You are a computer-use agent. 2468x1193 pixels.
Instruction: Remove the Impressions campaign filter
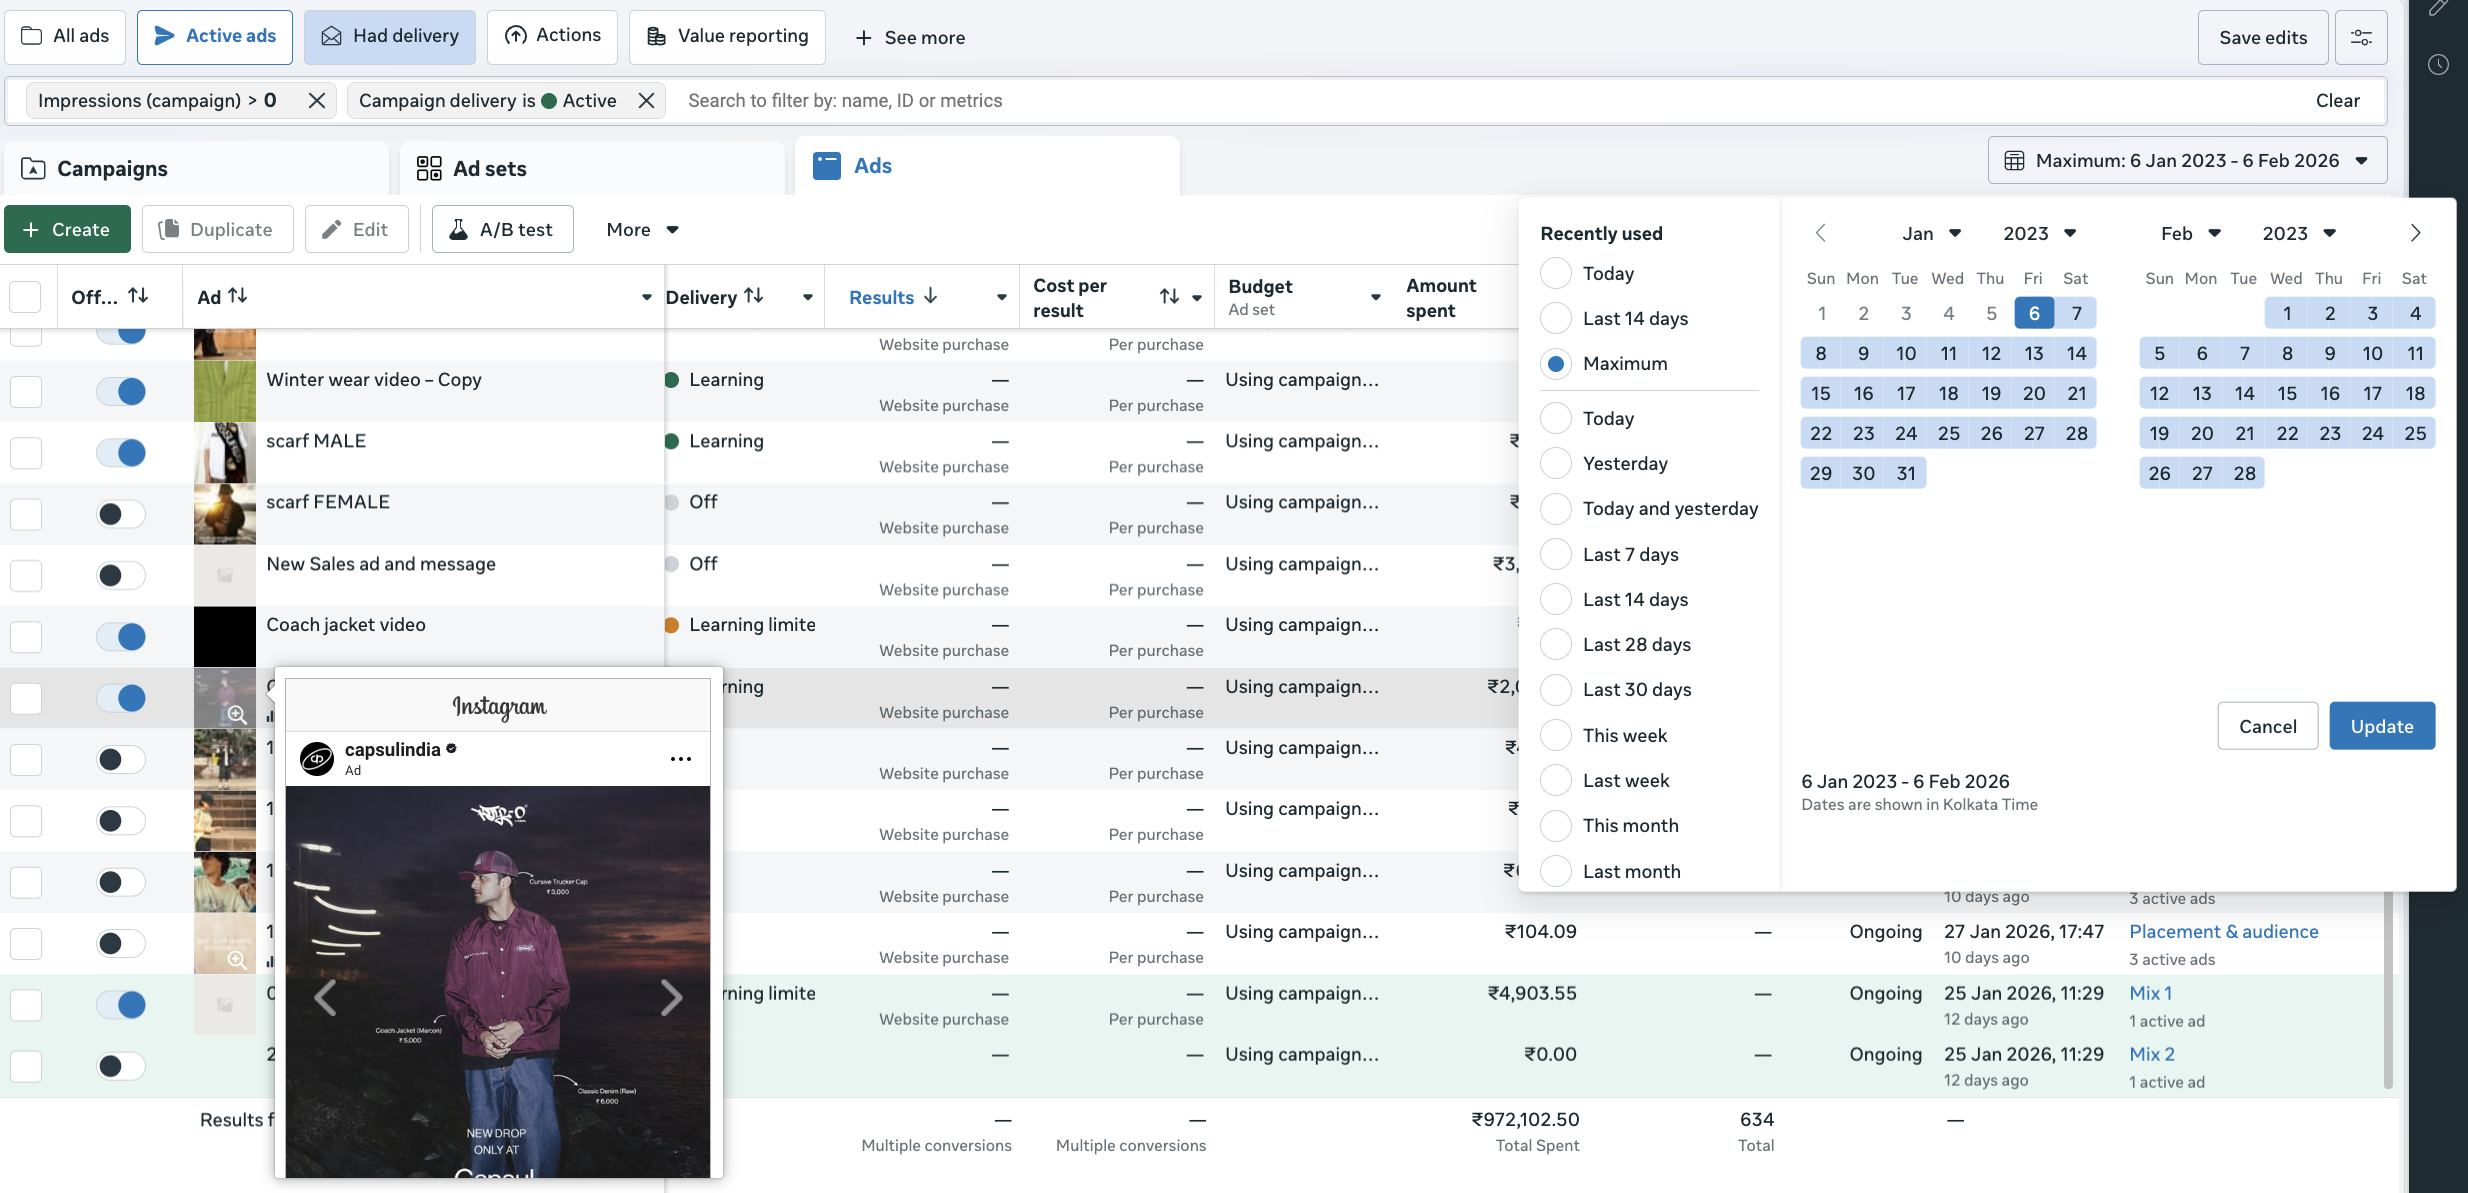coord(316,100)
